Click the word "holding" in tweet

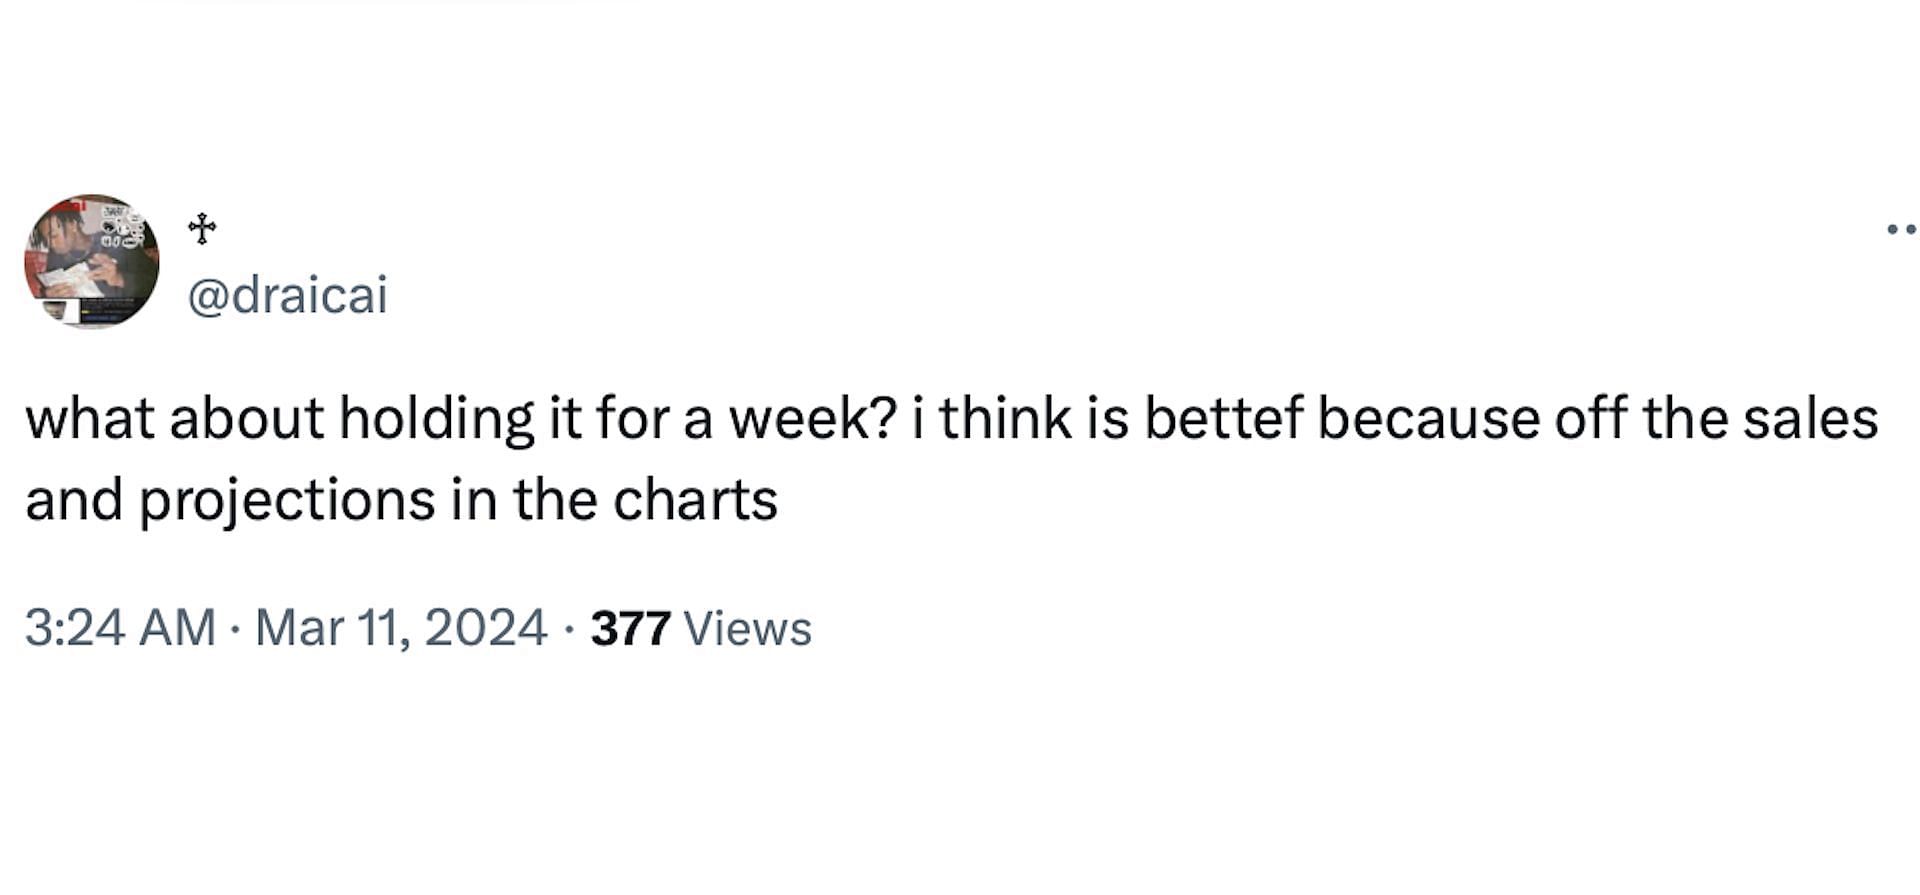pos(437,419)
